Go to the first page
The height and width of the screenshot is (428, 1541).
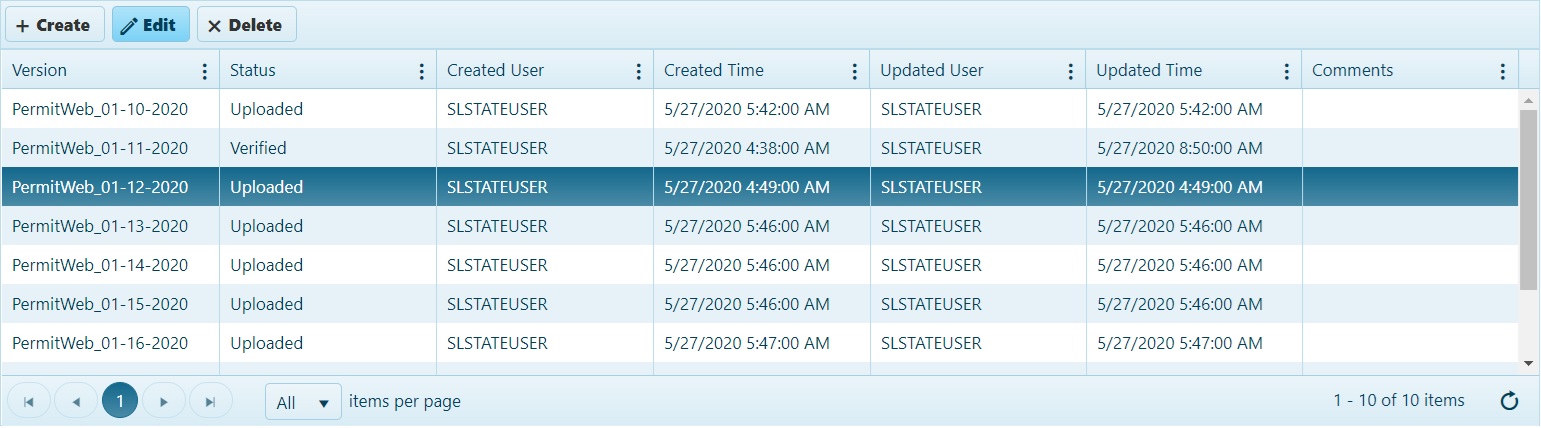click(29, 401)
